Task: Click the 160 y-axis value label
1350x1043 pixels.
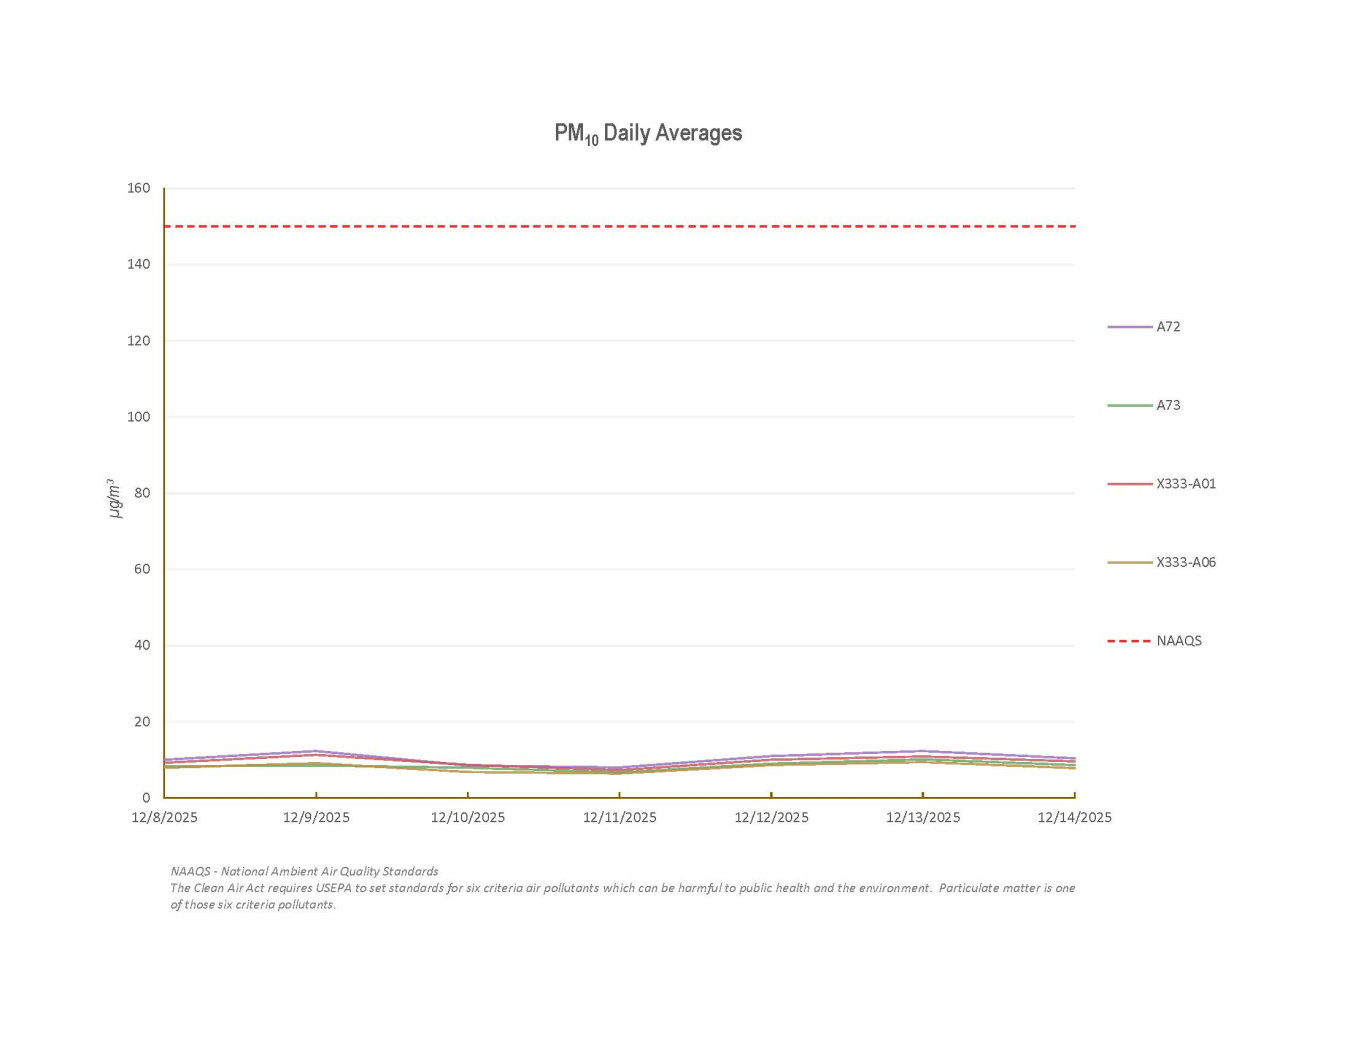Action: pos(139,188)
